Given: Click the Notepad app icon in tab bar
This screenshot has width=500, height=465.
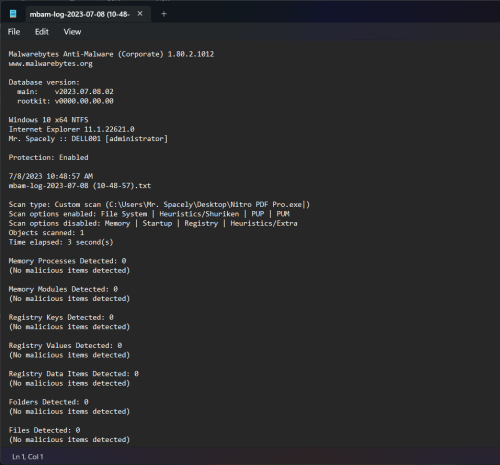Looking at the screenshot, I should 13,14.
